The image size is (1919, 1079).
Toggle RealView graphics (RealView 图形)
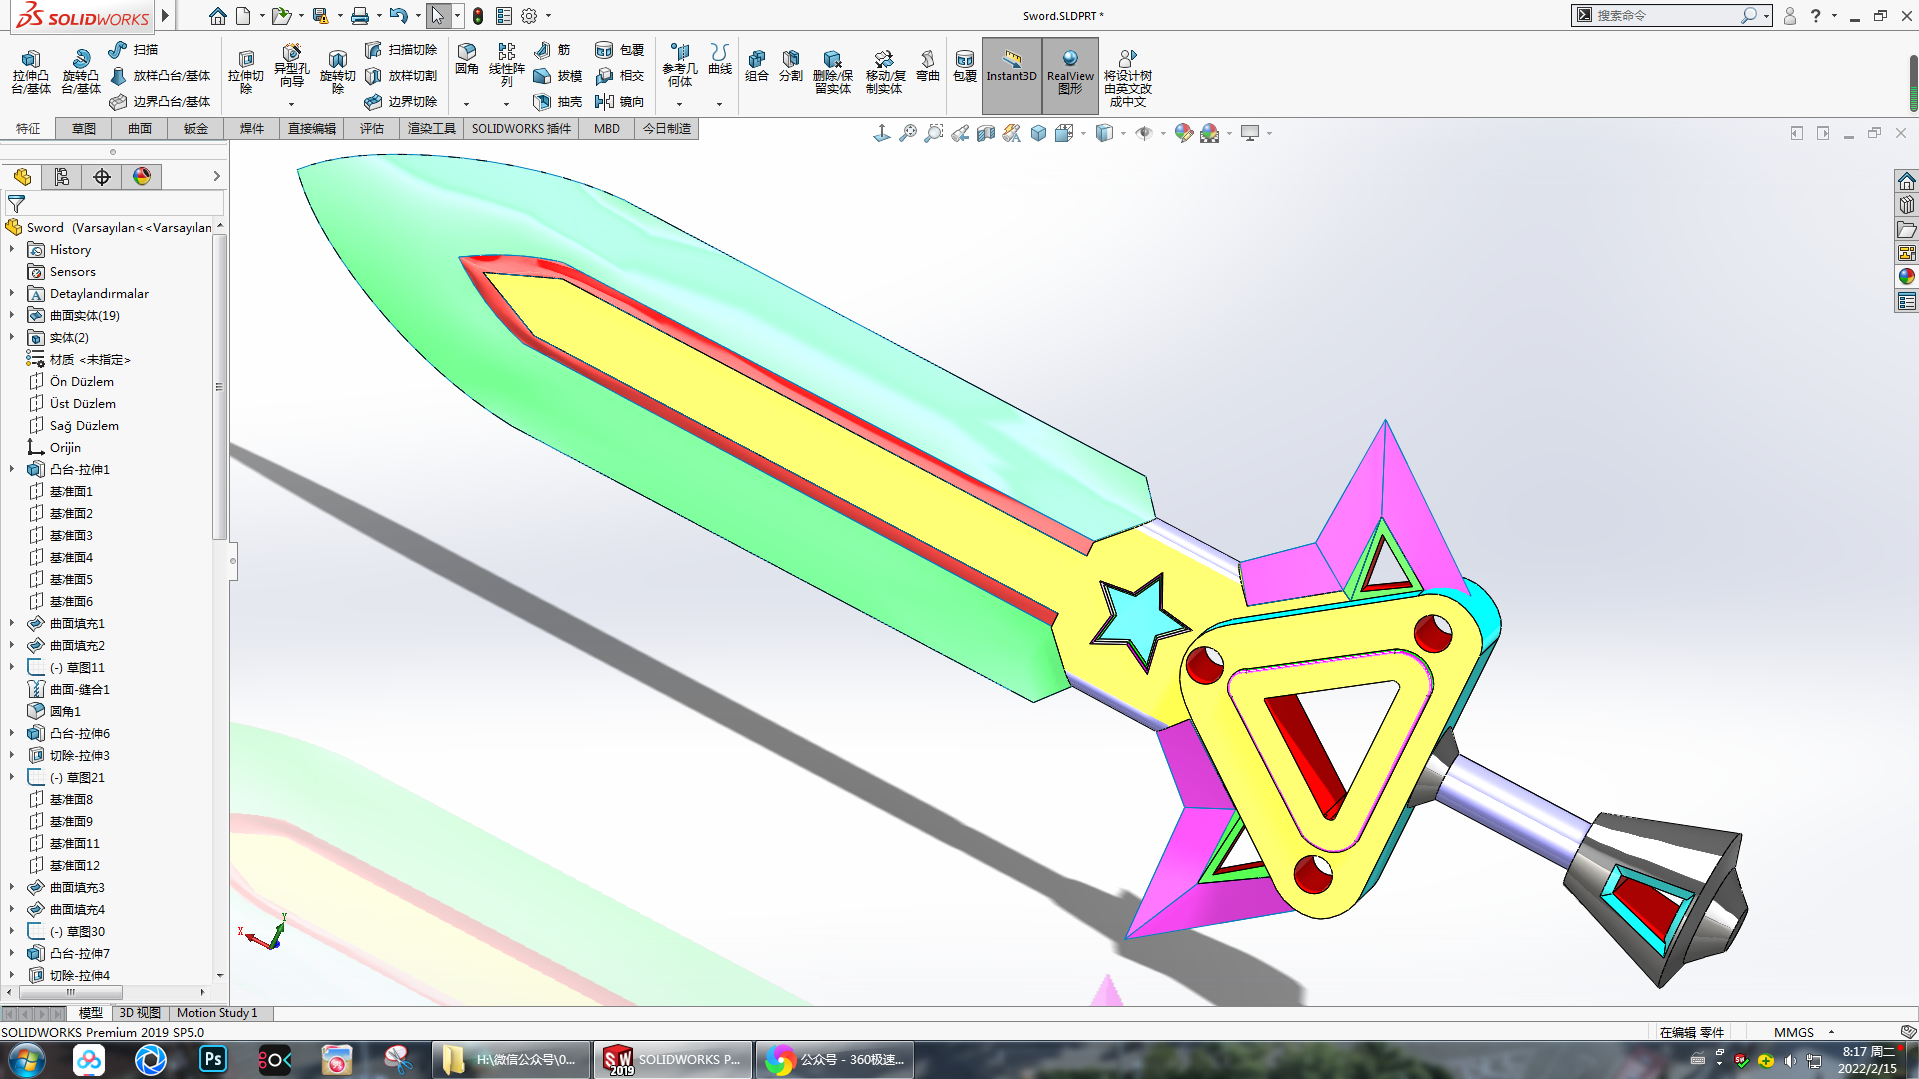[x=1070, y=75]
